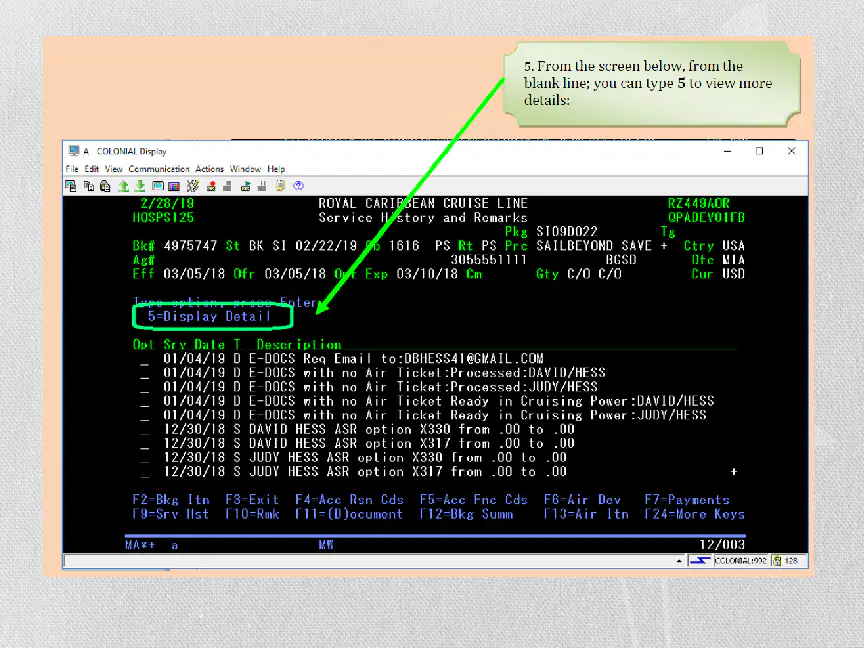Open Display settings toolbar icon
This screenshot has width=864, height=648.
point(158,186)
